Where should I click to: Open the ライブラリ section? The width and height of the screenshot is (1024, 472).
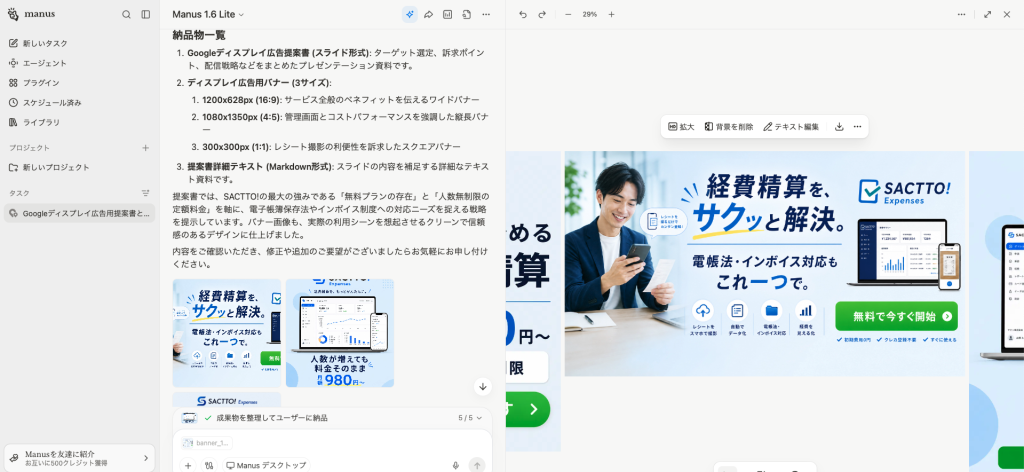79,122
